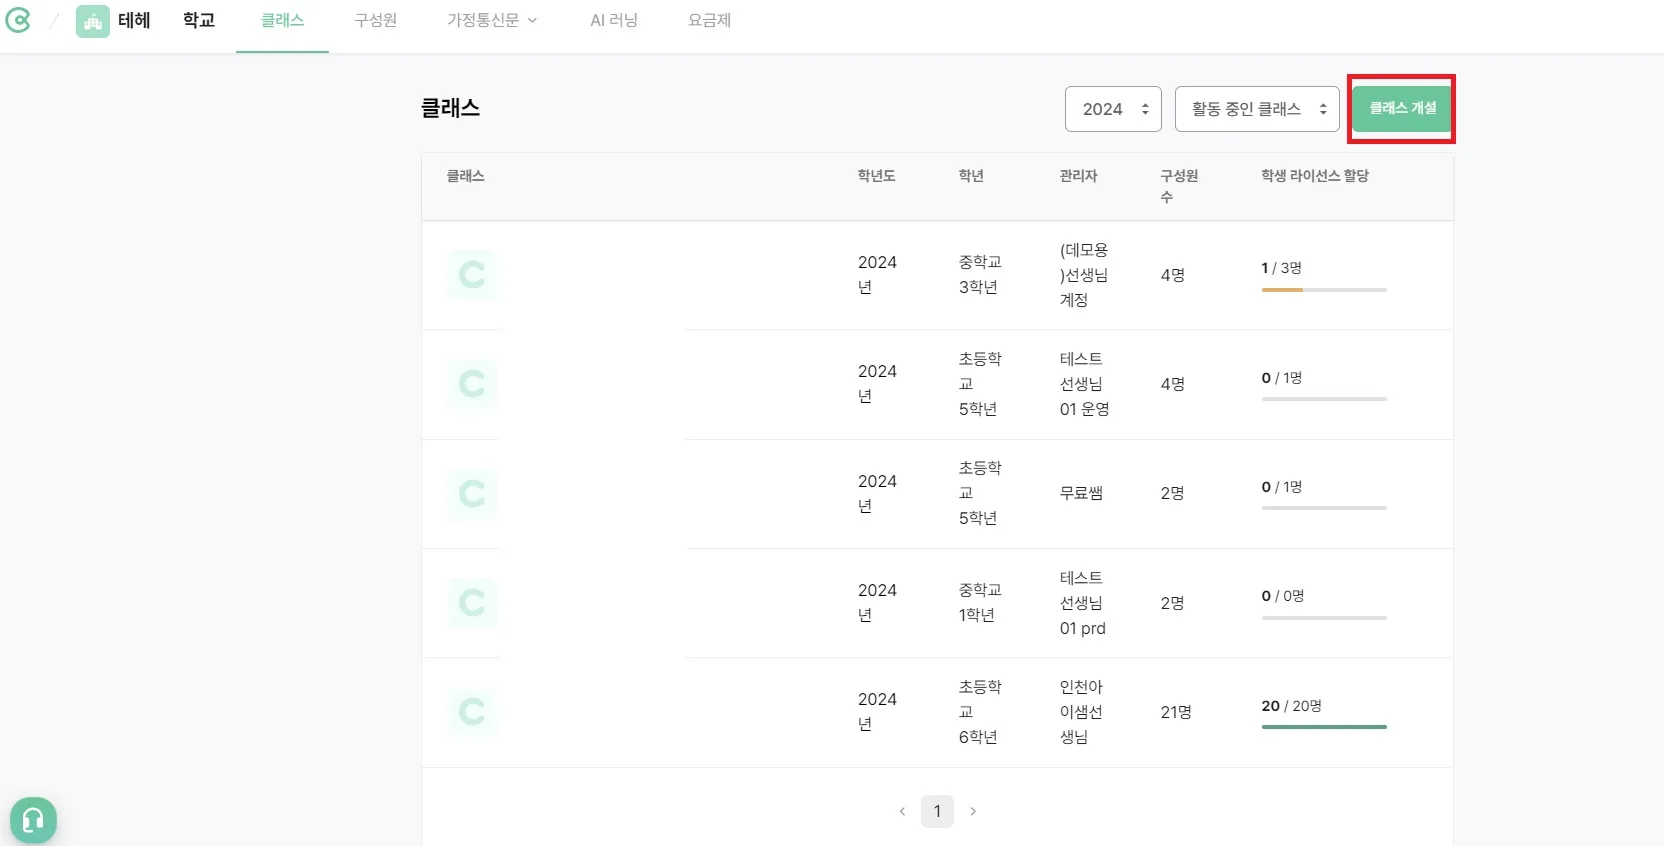The width and height of the screenshot is (1664, 846).
Task: Click the green school building icon
Action: 93,21
